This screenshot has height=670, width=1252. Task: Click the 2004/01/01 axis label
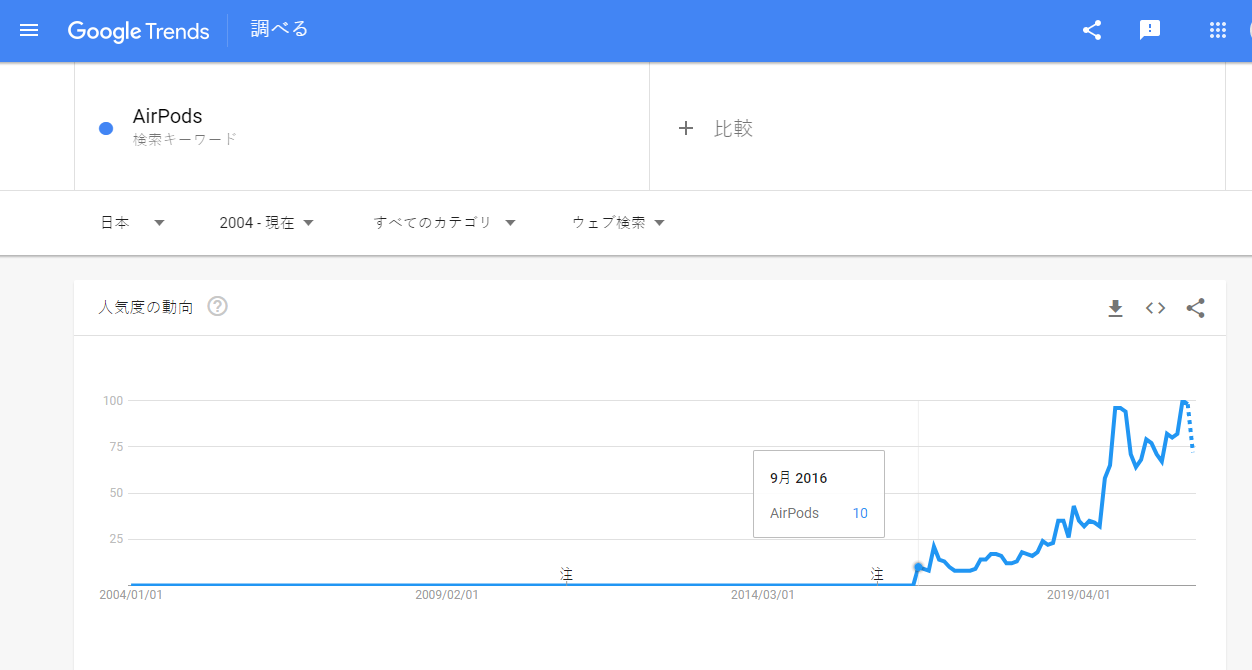(x=131, y=595)
